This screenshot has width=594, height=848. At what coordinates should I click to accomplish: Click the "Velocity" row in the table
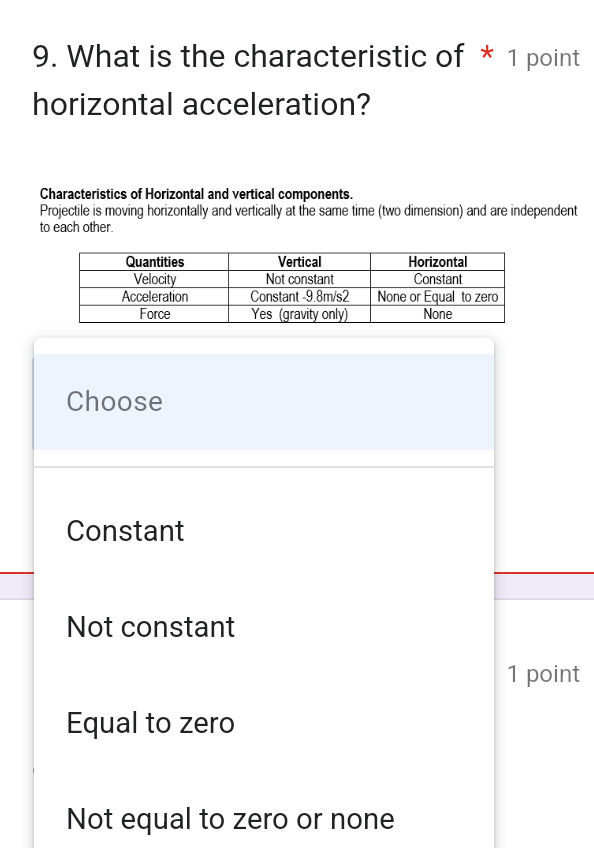155,279
